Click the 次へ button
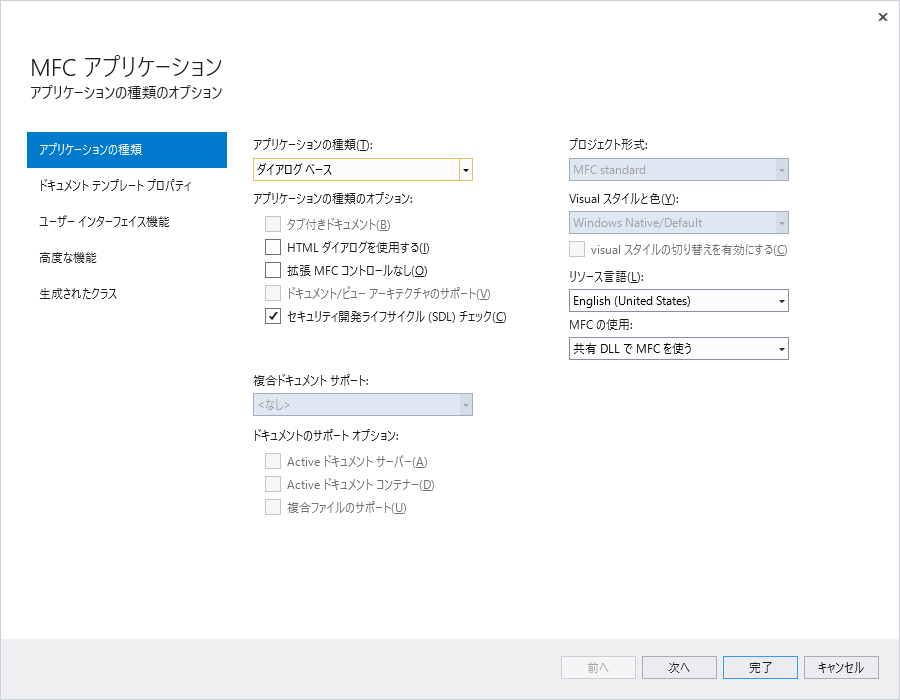This screenshot has width=900, height=700. [679, 667]
